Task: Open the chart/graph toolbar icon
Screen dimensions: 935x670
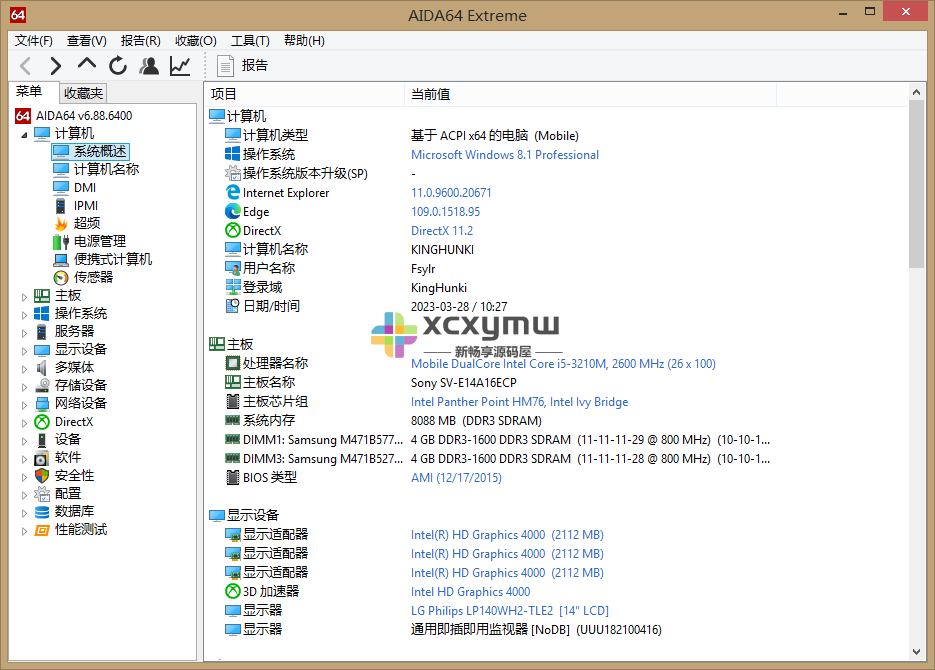Action: [x=179, y=65]
